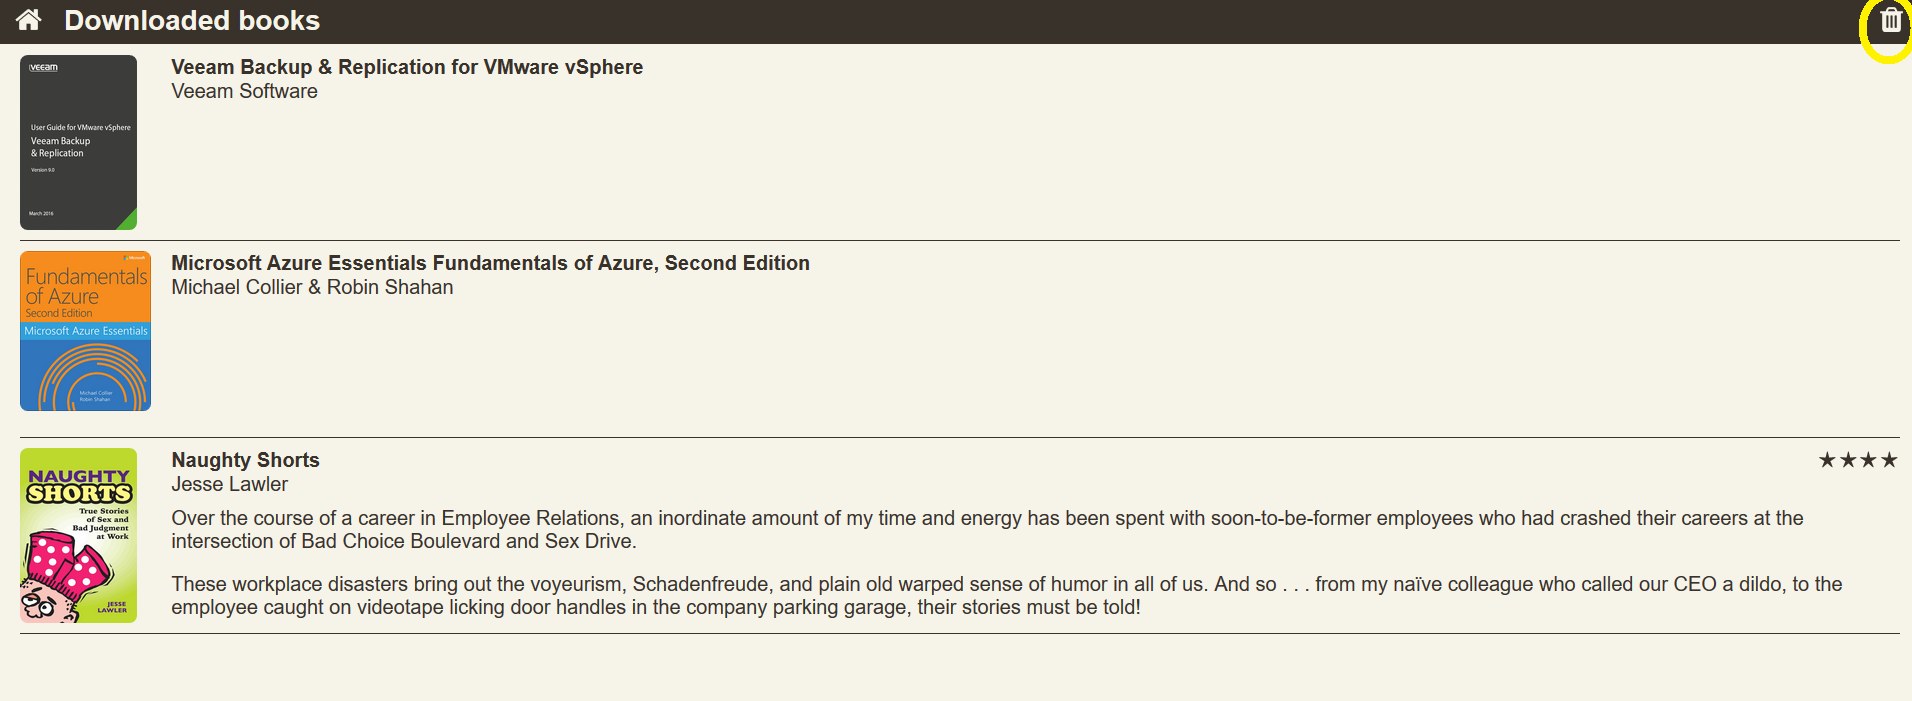The width and height of the screenshot is (1912, 701).
Task: Click empty header bar right of the heading
Action: click(x=1000, y=20)
